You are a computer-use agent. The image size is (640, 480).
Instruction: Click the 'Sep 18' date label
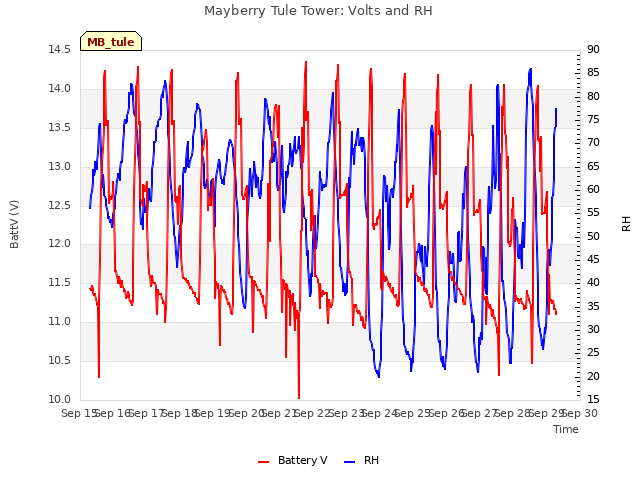pyautogui.click(x=179, y=413)
